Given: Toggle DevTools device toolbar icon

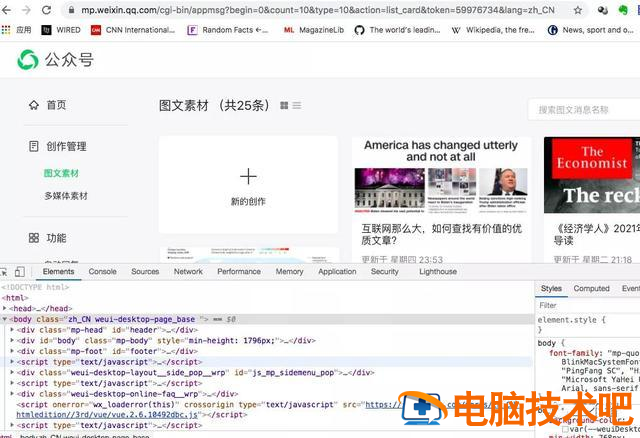Looking at the screenshot, I should coord(20,272).
